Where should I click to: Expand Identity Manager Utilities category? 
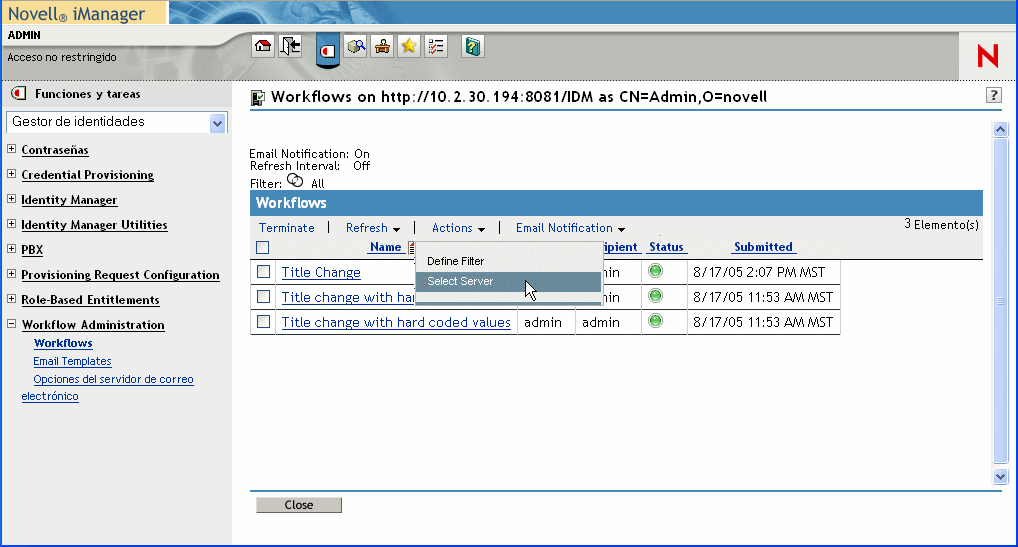point(12,223)
